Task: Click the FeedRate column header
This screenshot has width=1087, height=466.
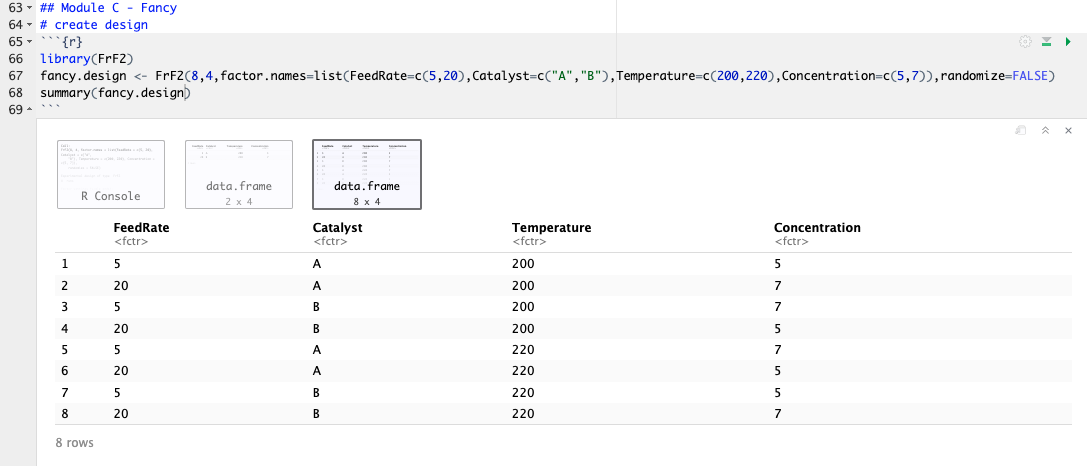Action: point(141,228)
